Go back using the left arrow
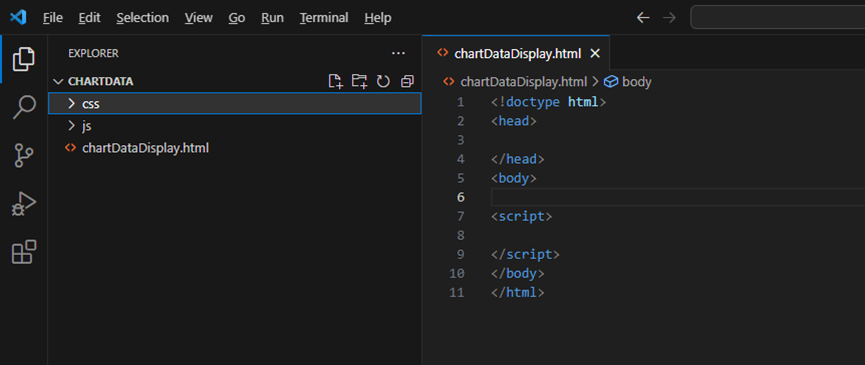The height and width of the screenshot is (365, 865). 643,18
